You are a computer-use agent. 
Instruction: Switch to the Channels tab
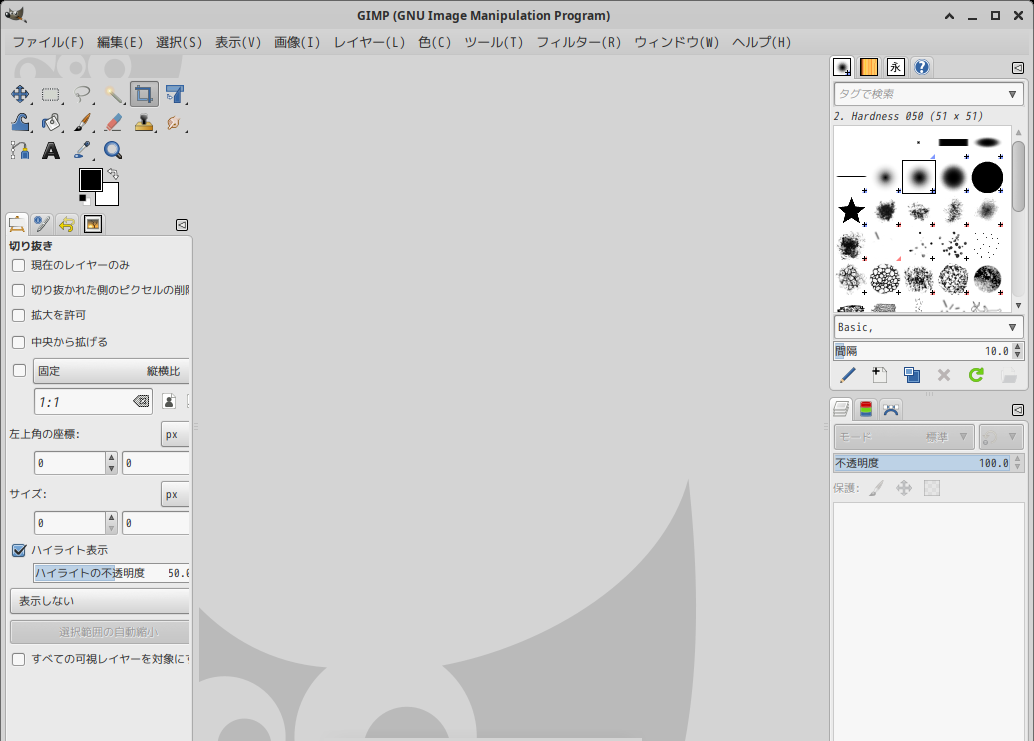(866, 409)
